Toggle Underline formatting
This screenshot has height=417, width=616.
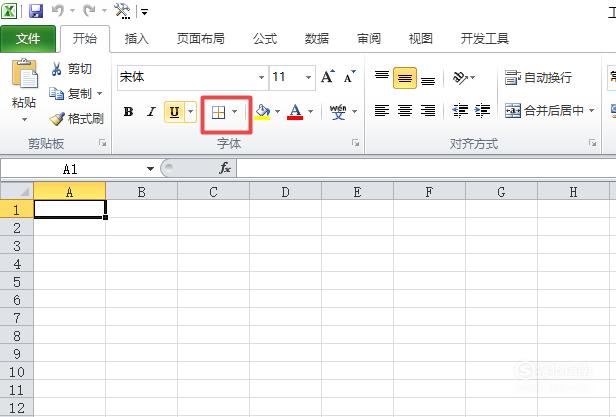tap(174, 112)
